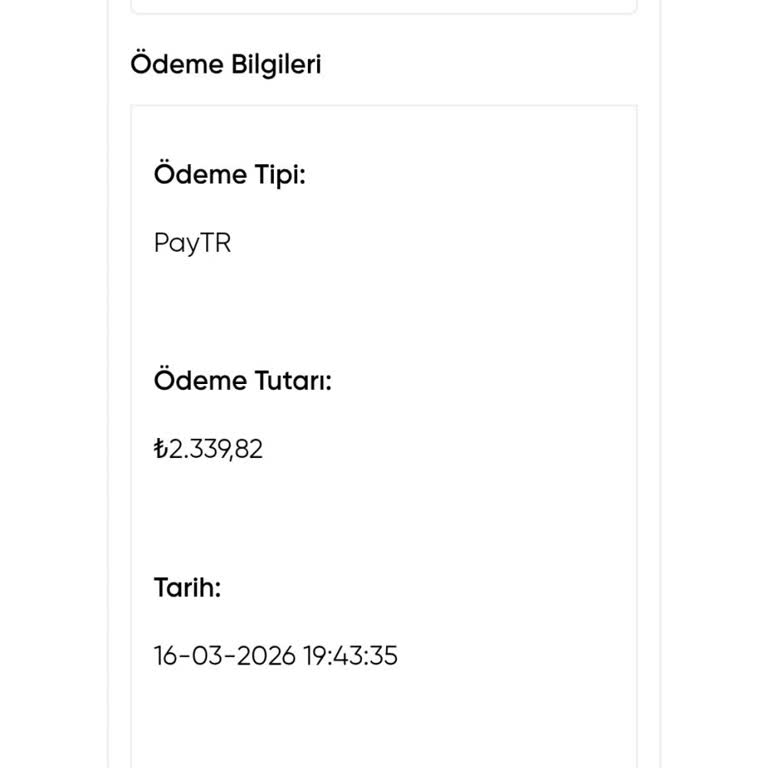The image size is (768, 768).
Task: Click the "Ödeme Bilgileri" section heading
Action: (226, 65)
